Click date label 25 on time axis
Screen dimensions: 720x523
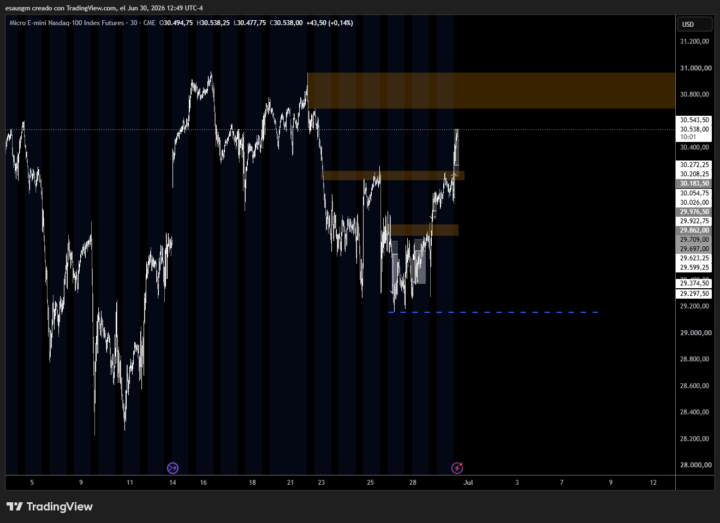[370, 483]
